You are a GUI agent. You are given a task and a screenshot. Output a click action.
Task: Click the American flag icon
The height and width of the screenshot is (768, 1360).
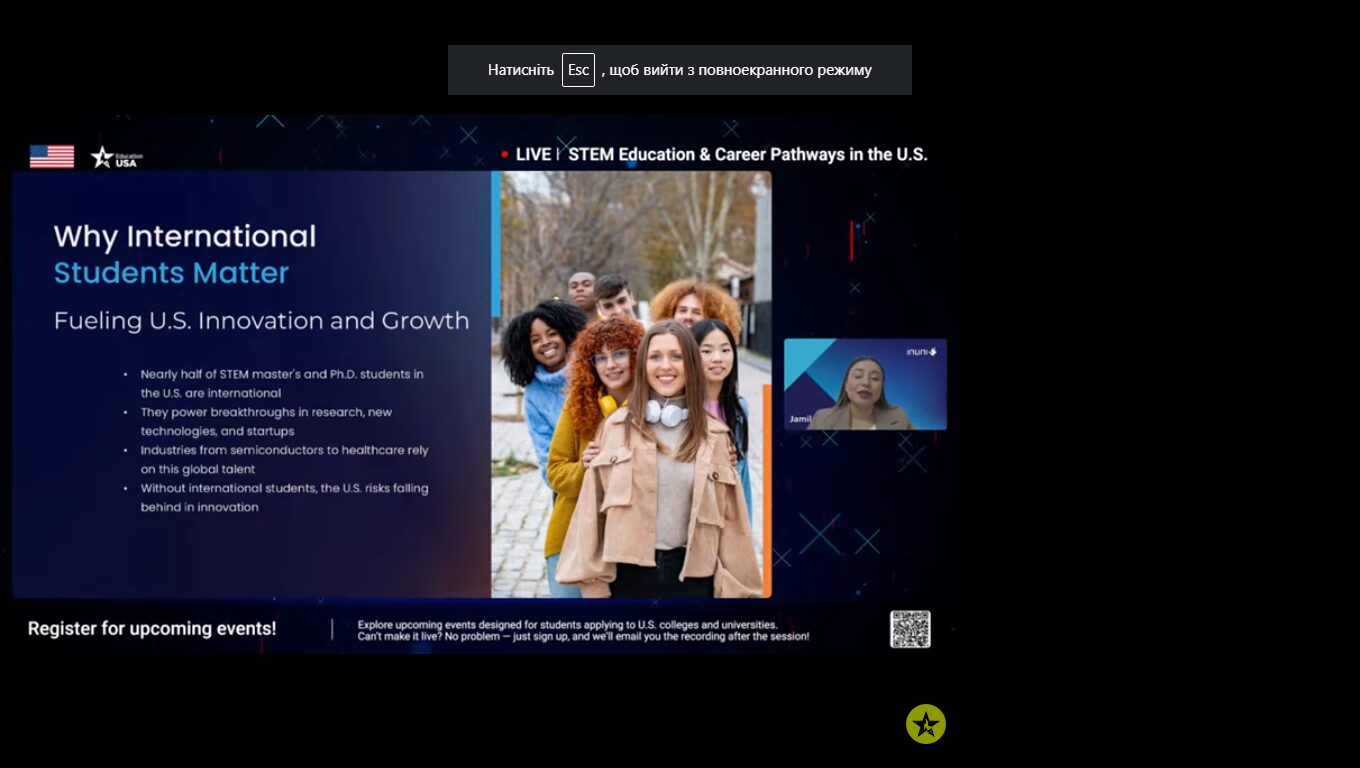pos(52,156)
